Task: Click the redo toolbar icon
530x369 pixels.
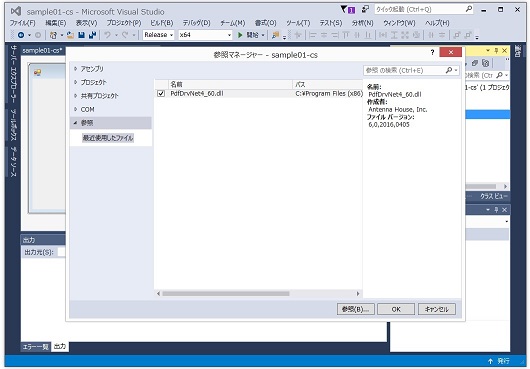Action: pos(125,35)
